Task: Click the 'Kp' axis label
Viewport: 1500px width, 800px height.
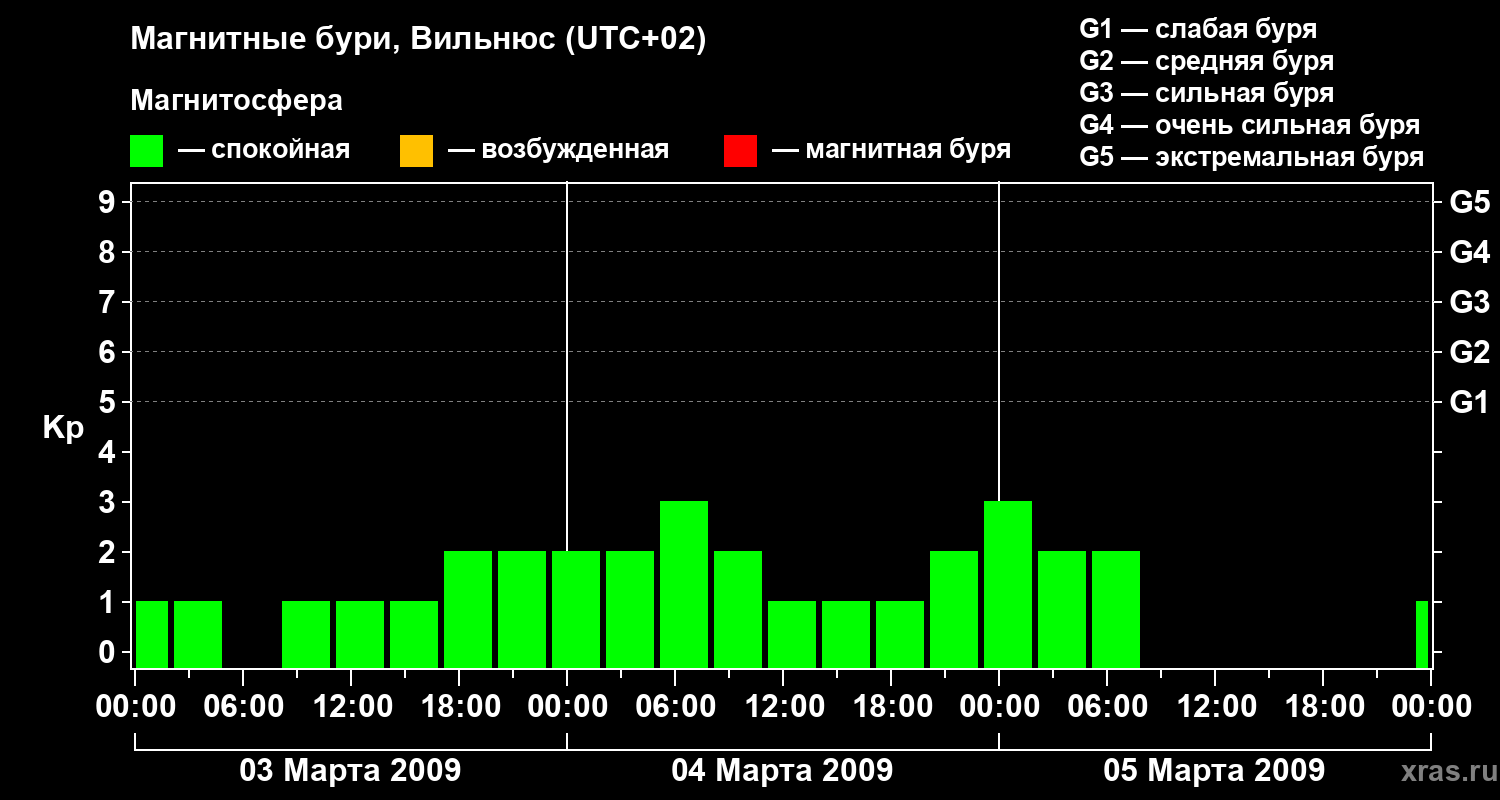Action: (x=63, y=428)
